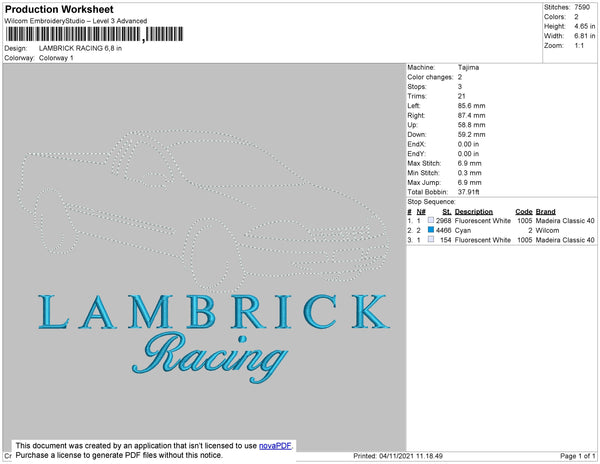The image size is (600, 464).
Task: Click the 'Colorway 1' value
Action: coord(56,58)
